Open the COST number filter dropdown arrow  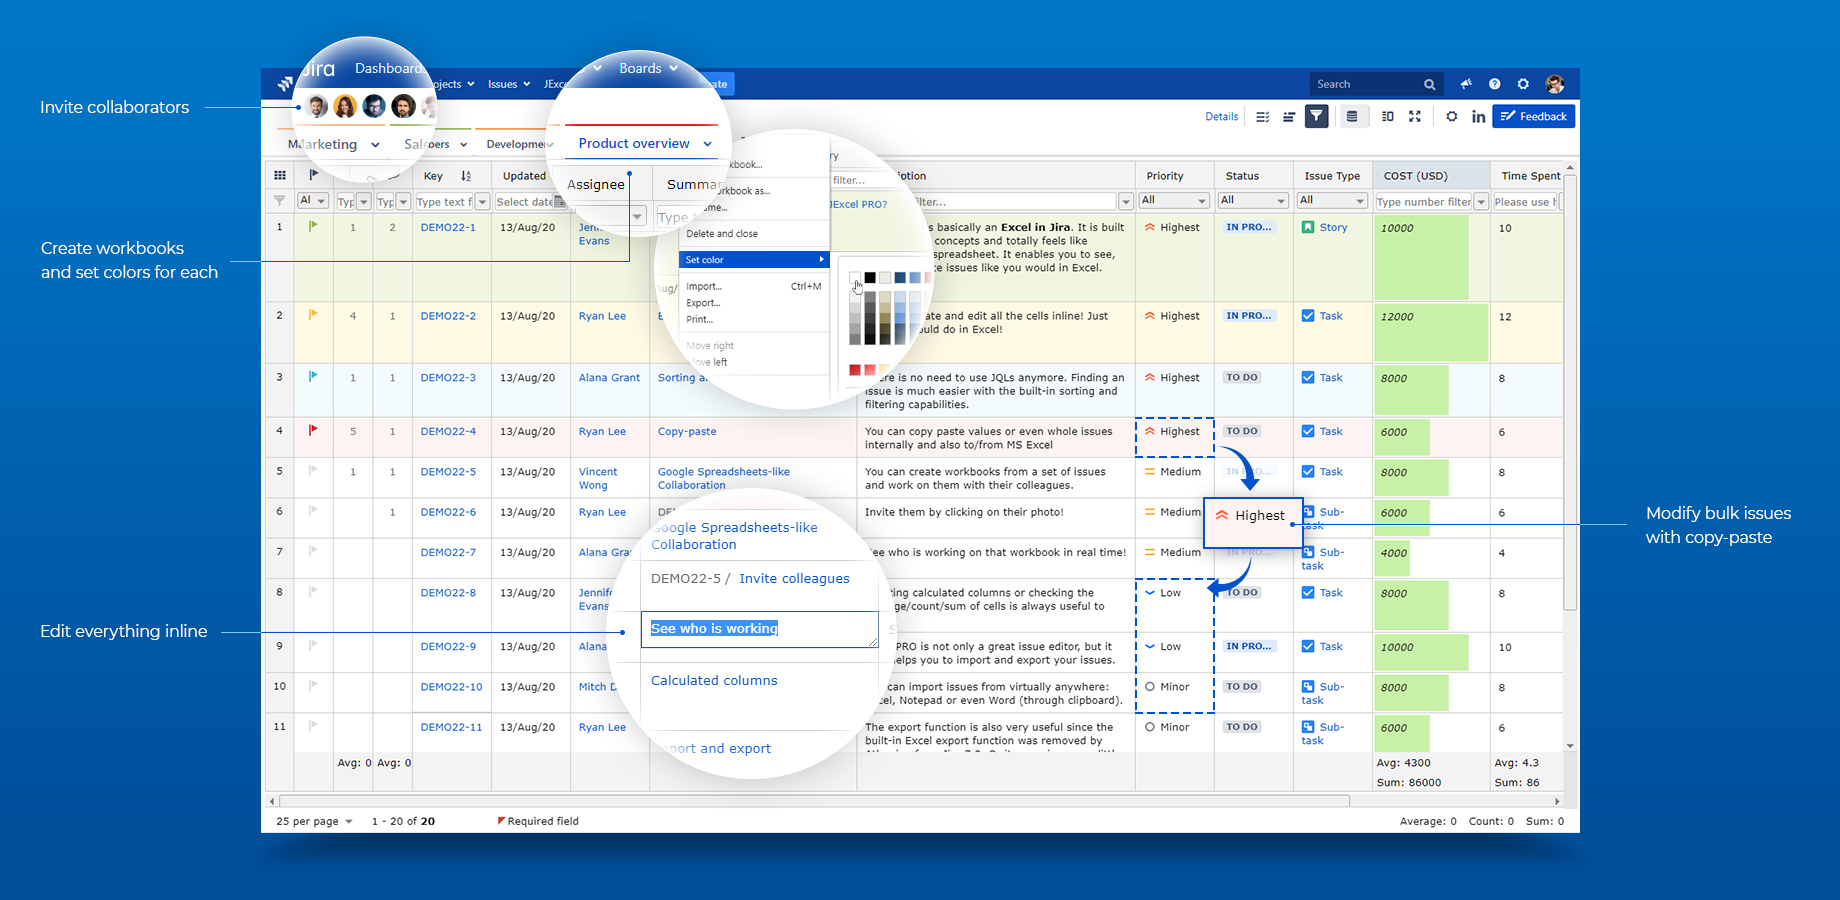1481,202
